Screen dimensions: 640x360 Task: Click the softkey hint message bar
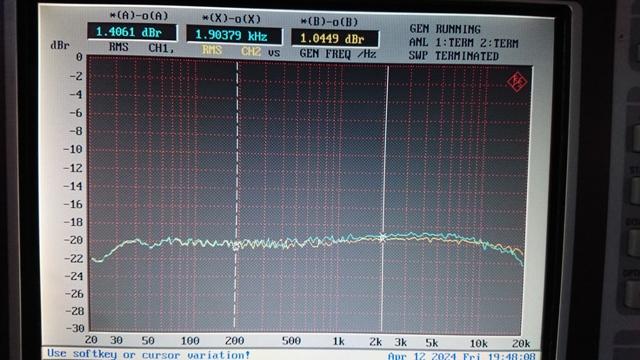(149, 354)
